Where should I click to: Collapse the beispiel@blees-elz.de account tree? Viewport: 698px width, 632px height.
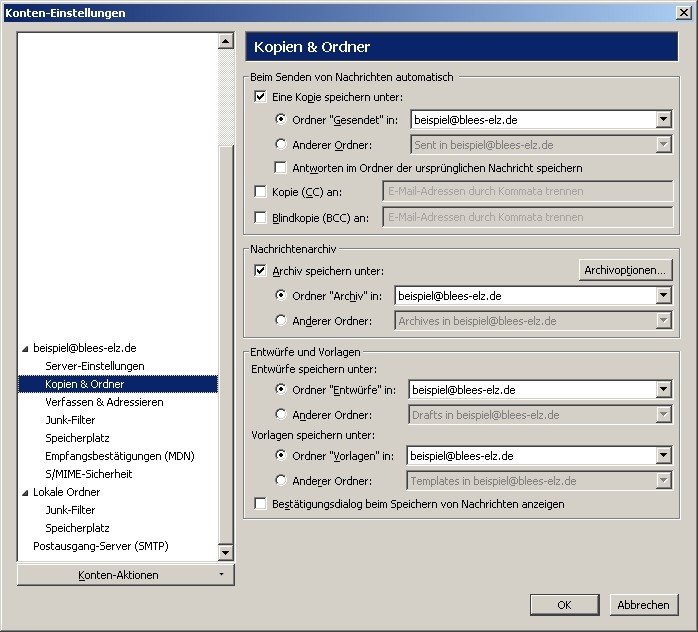point(25,349)
